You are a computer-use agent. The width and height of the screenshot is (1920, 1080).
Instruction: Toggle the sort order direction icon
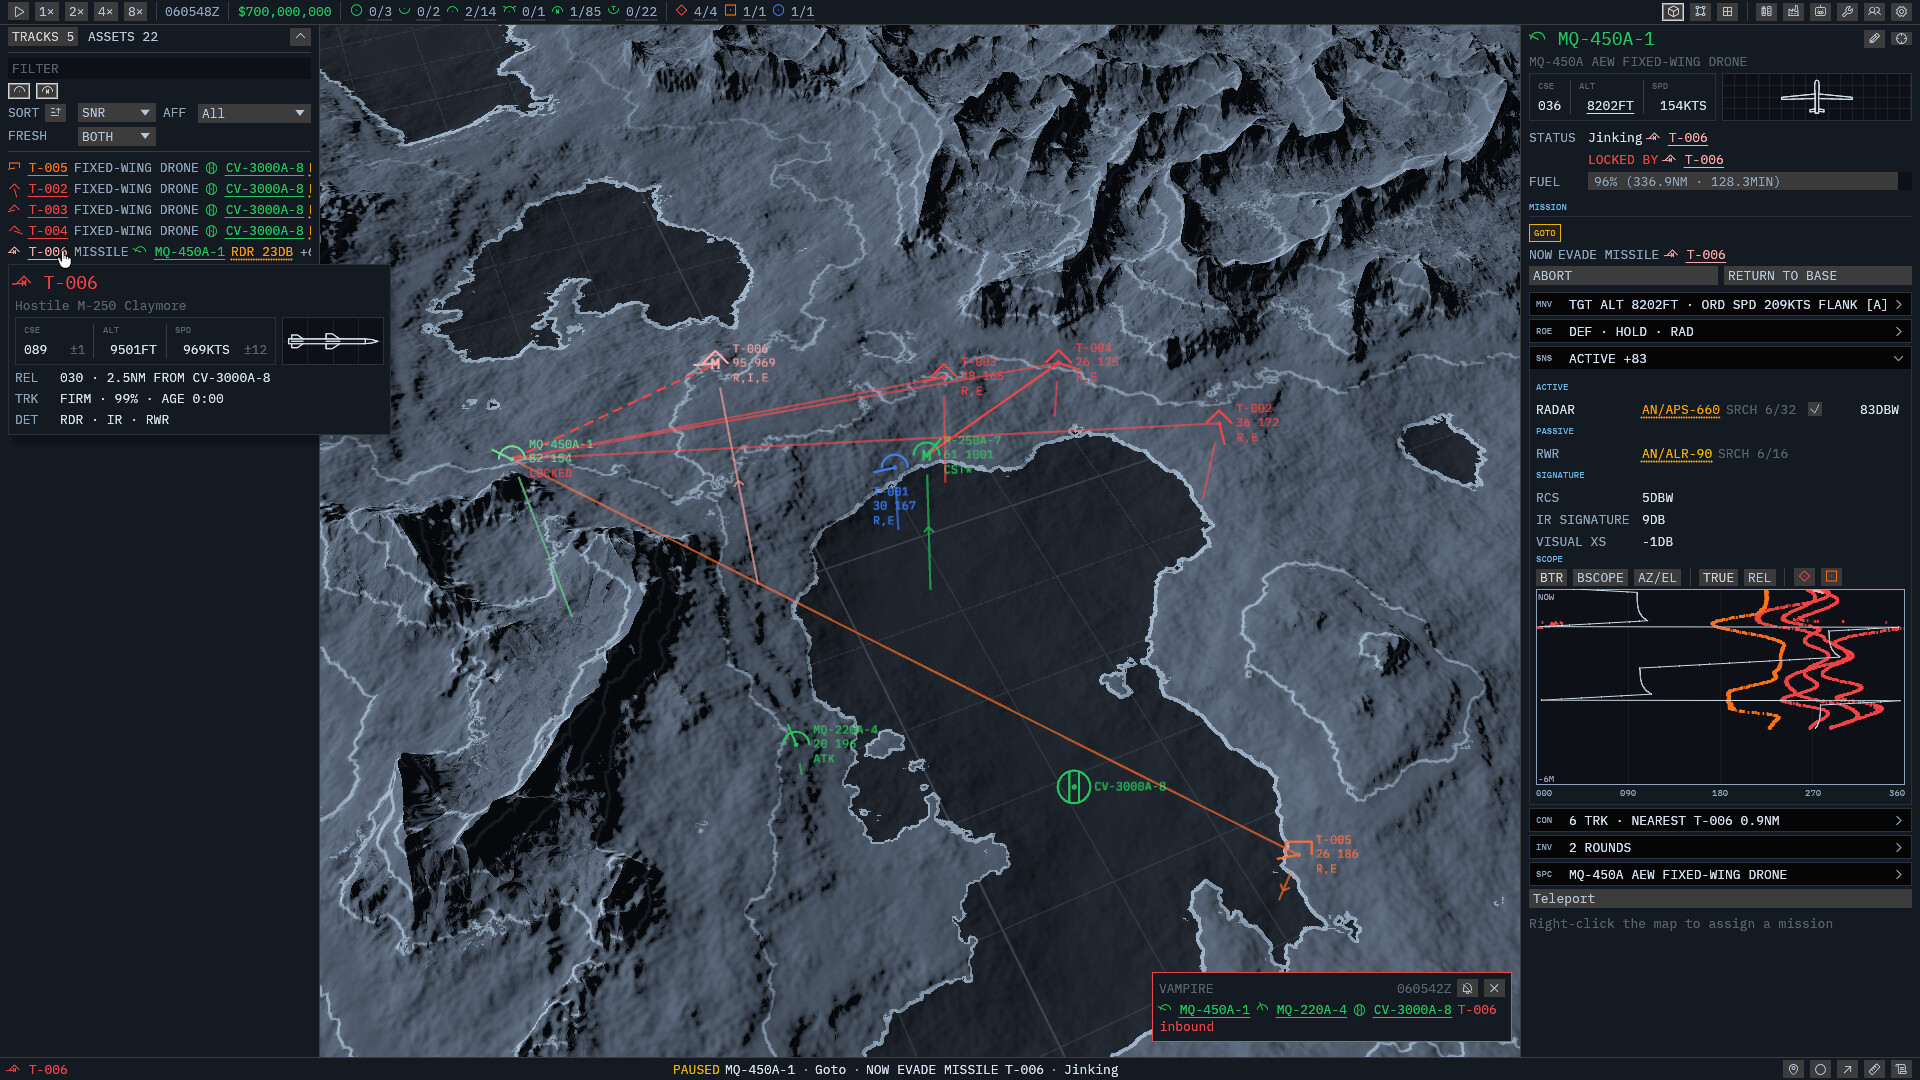click(x=56, y=113)
